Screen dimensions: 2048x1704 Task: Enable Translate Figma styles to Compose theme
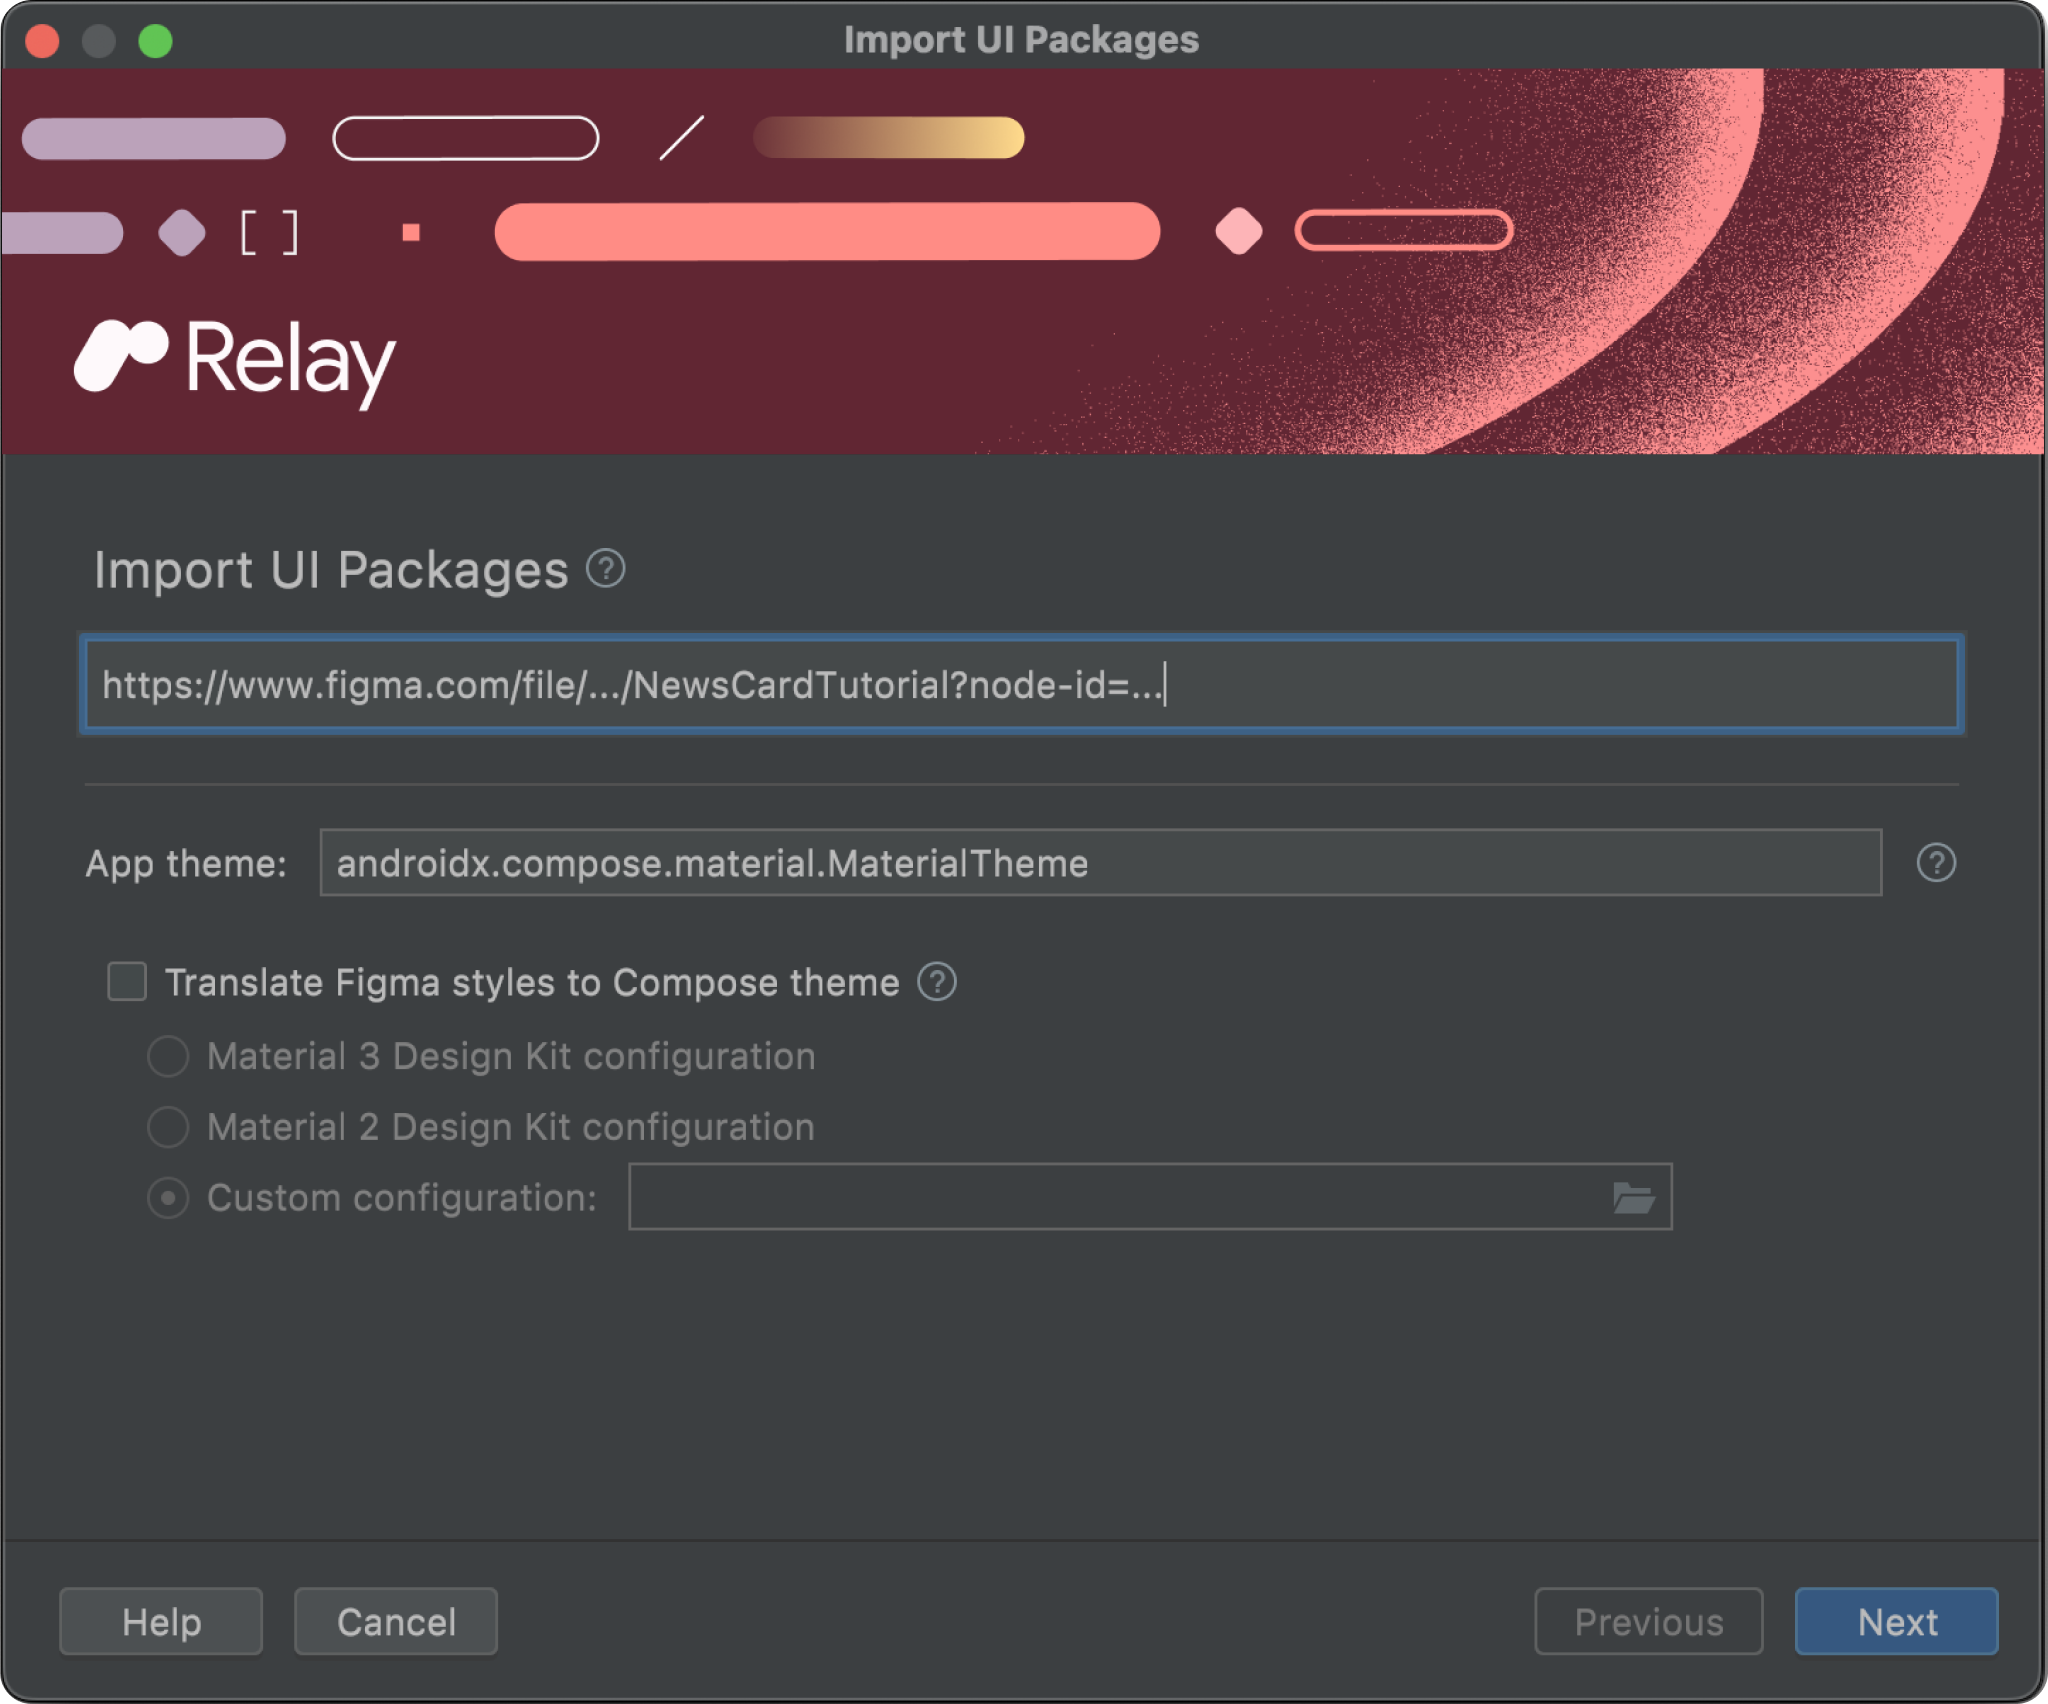pyautogui.click(x=129, y=981)
